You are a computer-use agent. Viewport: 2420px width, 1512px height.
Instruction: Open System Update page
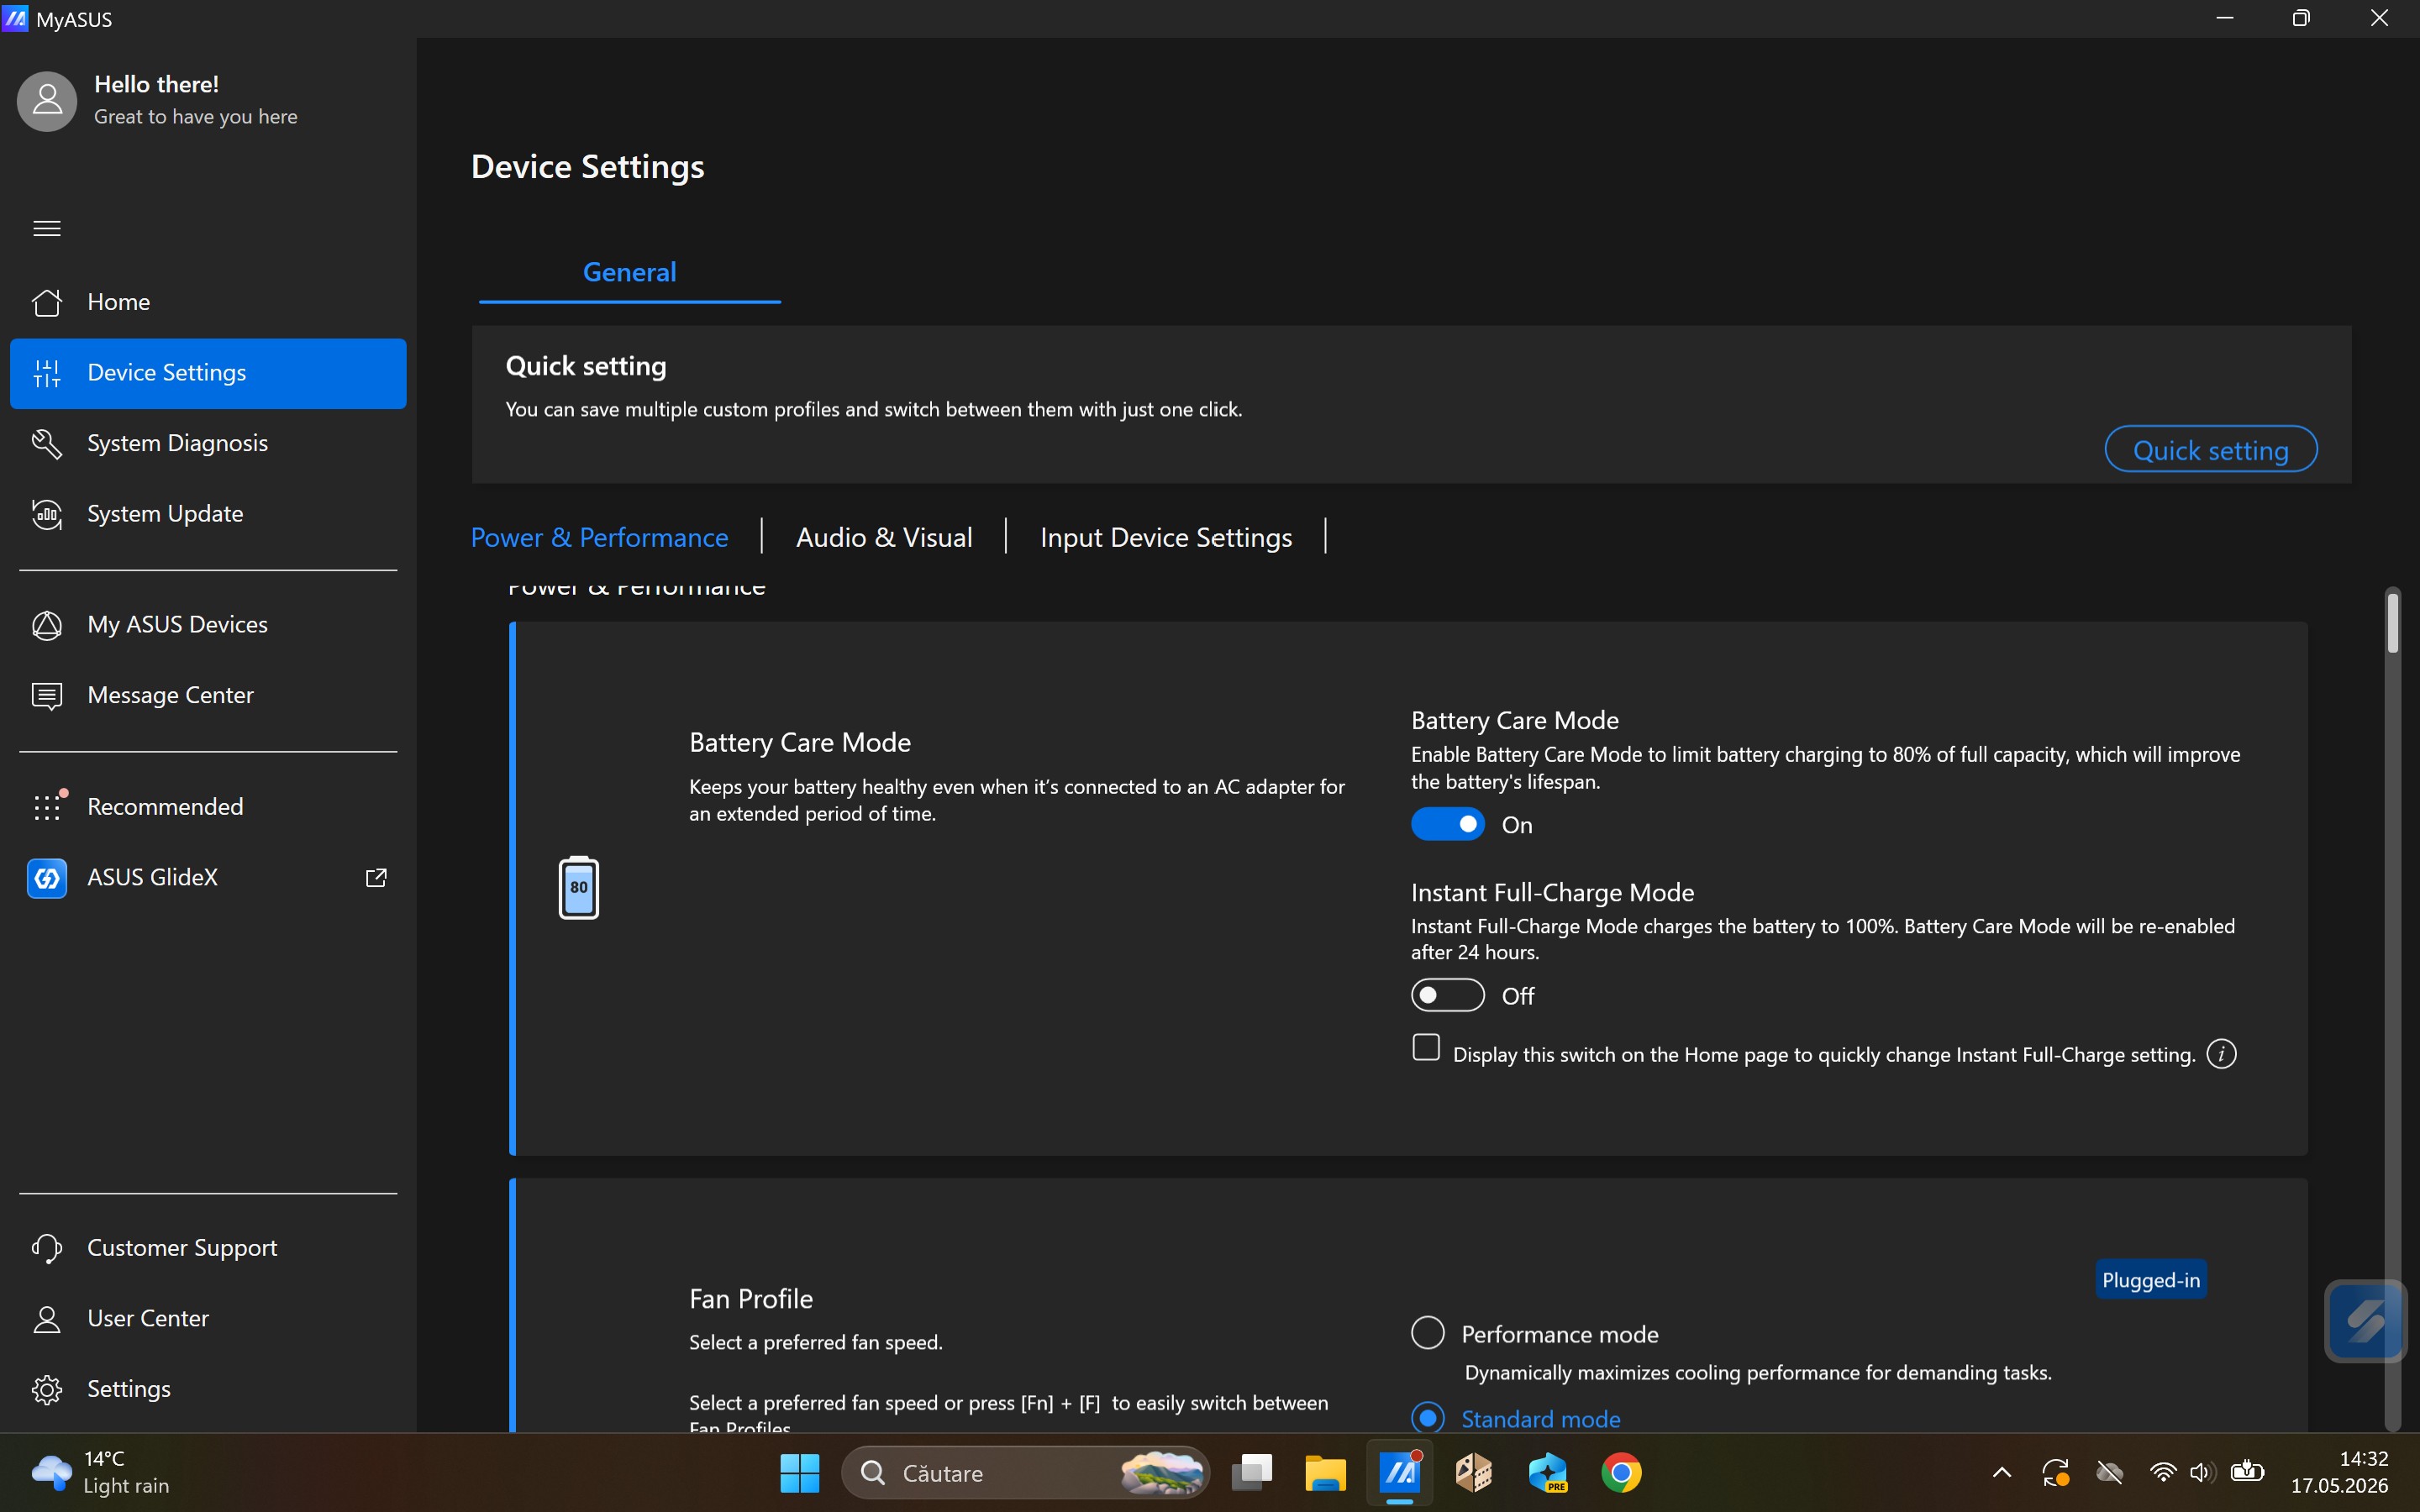tap(208, 514)
